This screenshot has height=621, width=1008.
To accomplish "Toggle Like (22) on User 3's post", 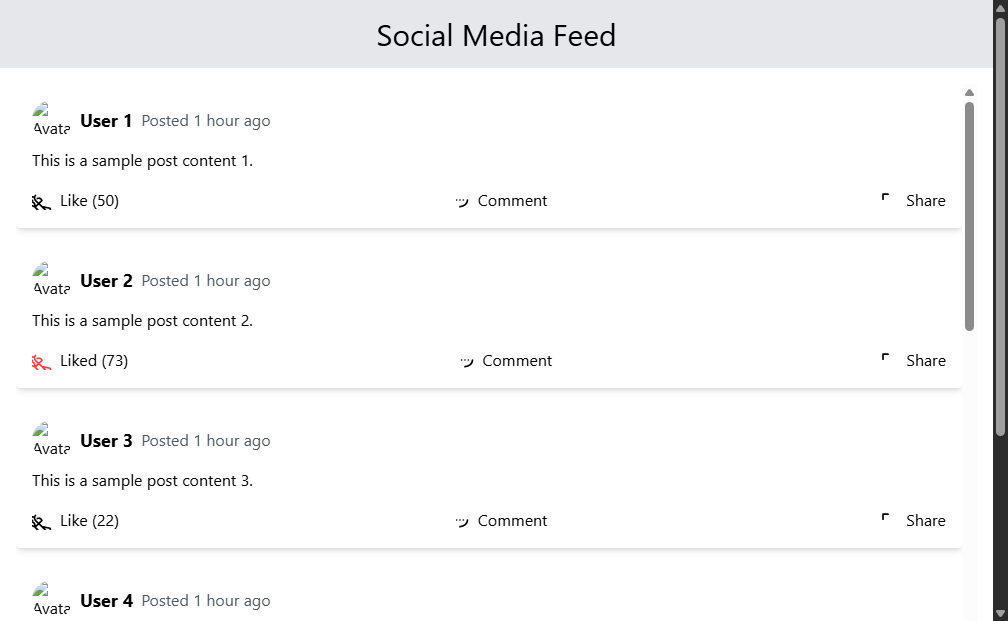I will tap(76, 521).
